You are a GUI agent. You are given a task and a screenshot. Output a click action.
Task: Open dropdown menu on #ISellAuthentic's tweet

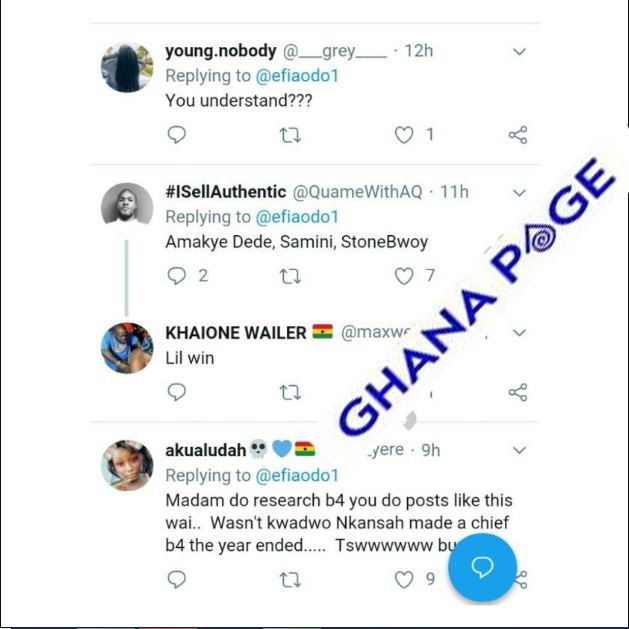pos(519,193)
